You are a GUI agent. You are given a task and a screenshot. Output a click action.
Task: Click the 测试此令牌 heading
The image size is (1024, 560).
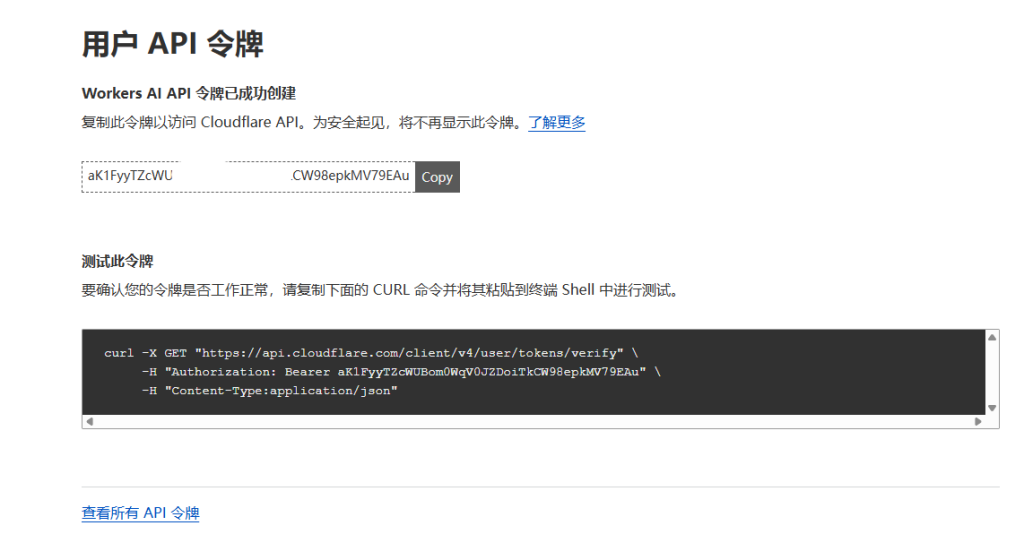coord(118,262)
